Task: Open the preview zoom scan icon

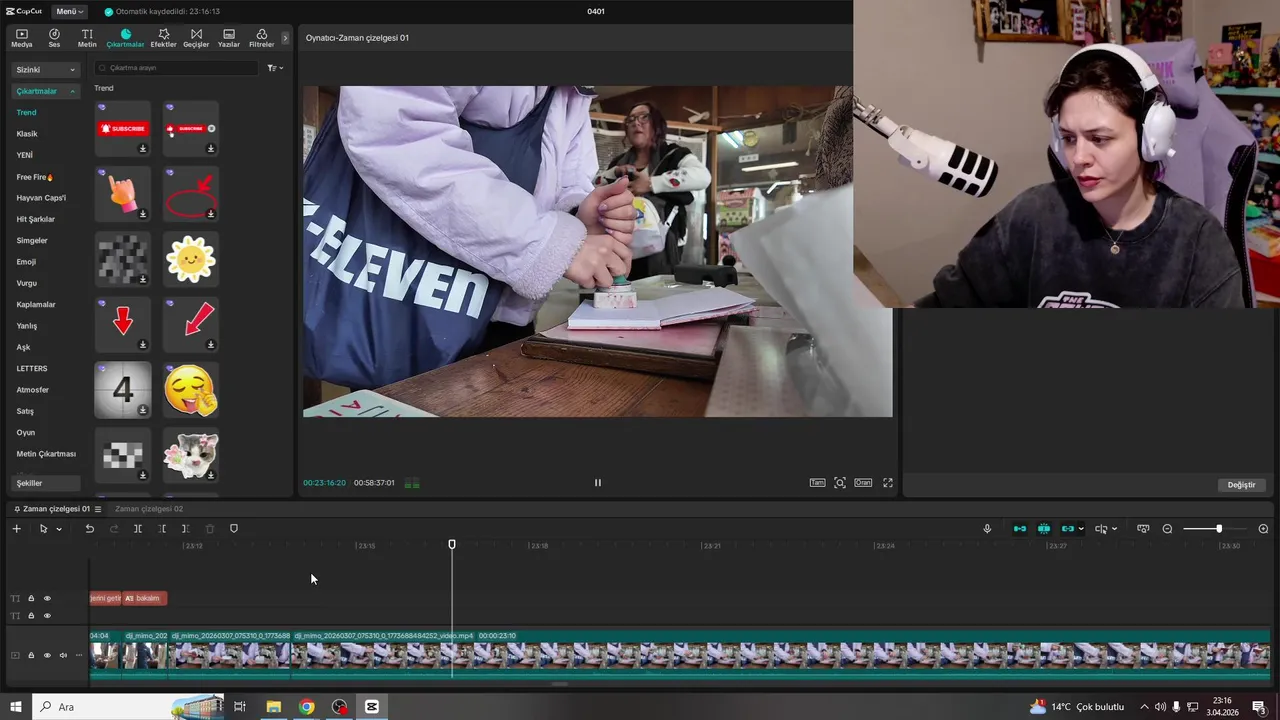Action: (x=840, y=483)
